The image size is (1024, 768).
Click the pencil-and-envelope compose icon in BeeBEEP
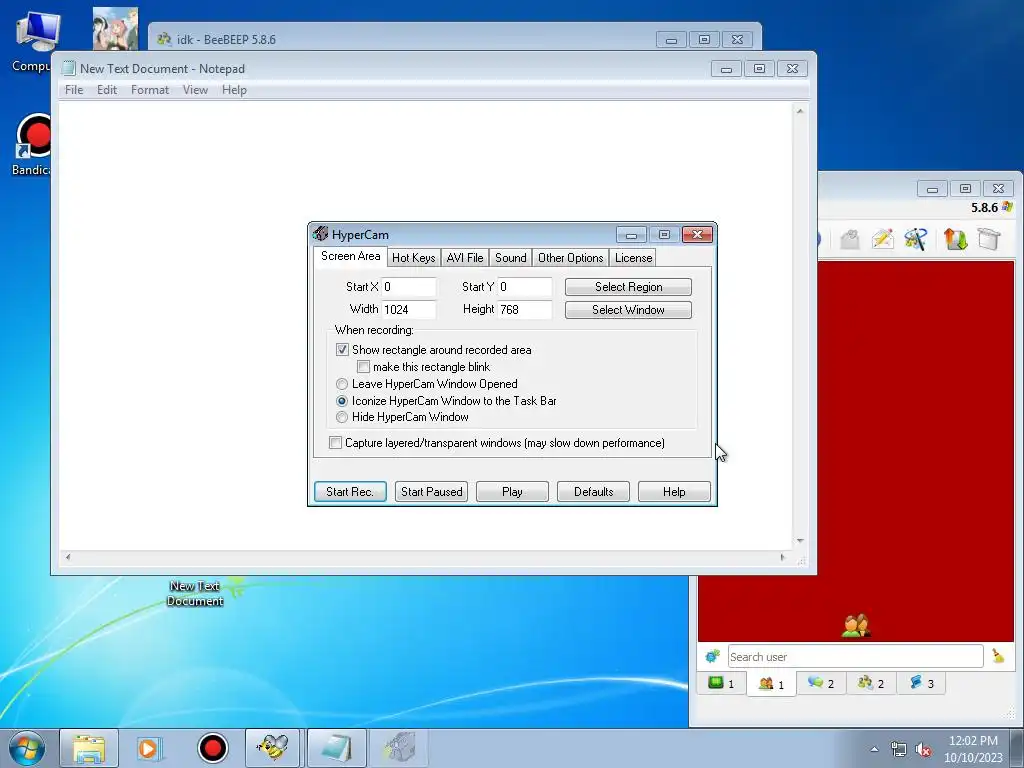click(x=882, y=239)
